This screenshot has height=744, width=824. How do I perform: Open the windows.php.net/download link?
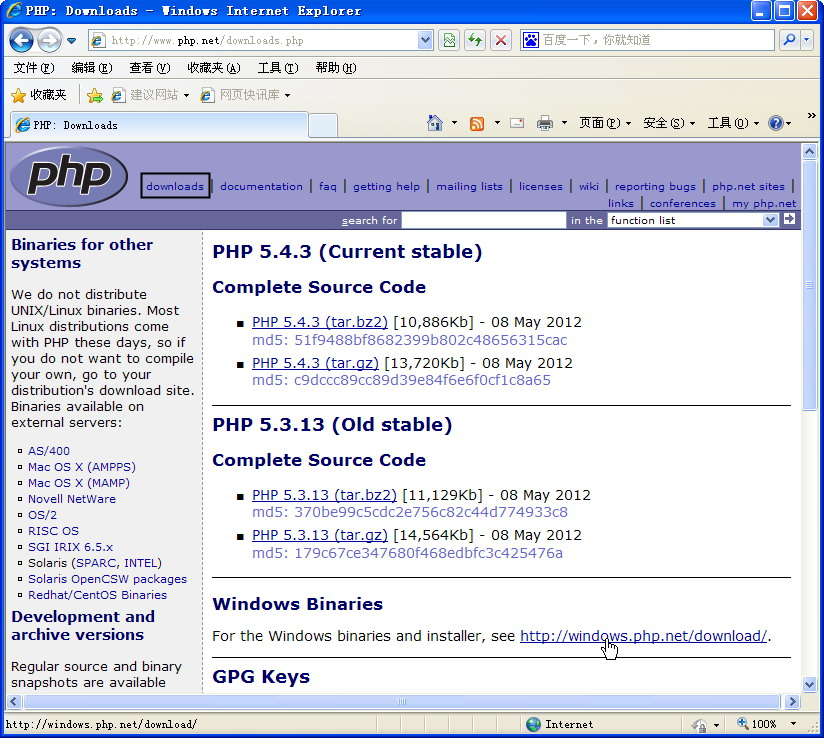[643, 636]
